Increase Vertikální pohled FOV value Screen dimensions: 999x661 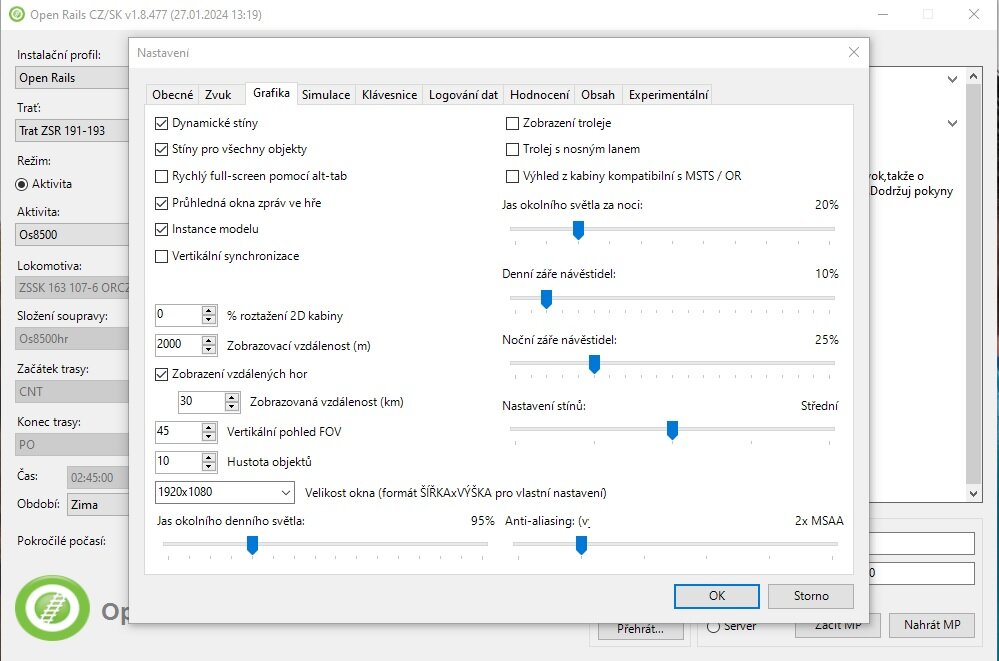pyautogui.click(x=209, y=428)
